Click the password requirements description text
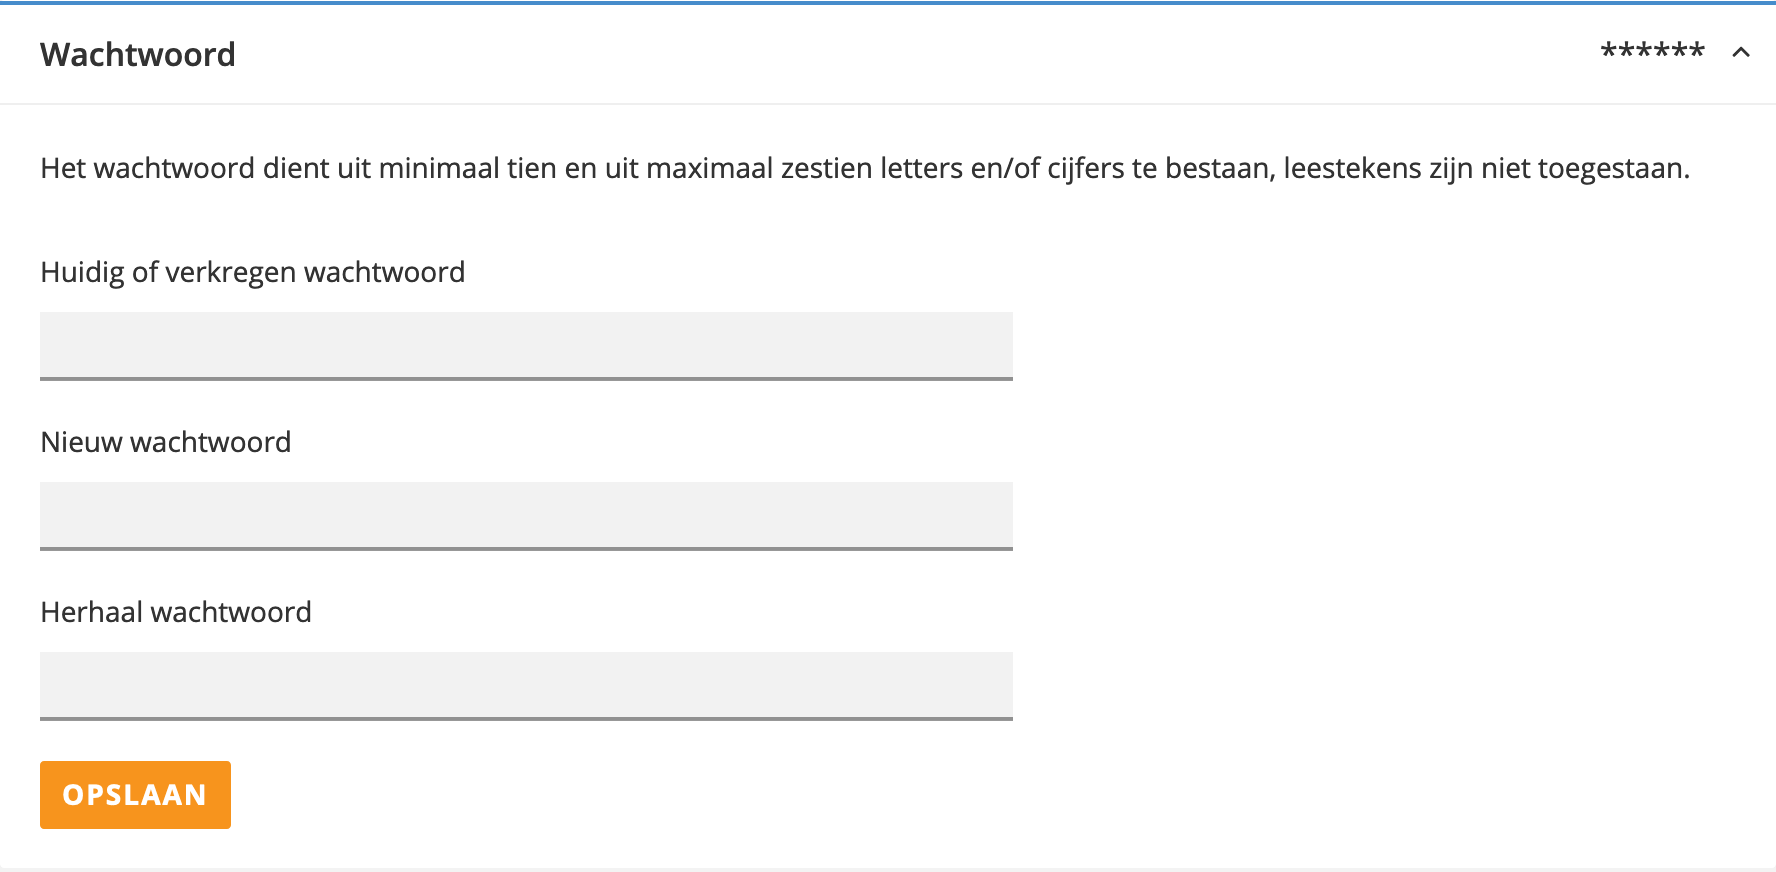This screenshot has width=1776, height=872. (x=864, y=168)
